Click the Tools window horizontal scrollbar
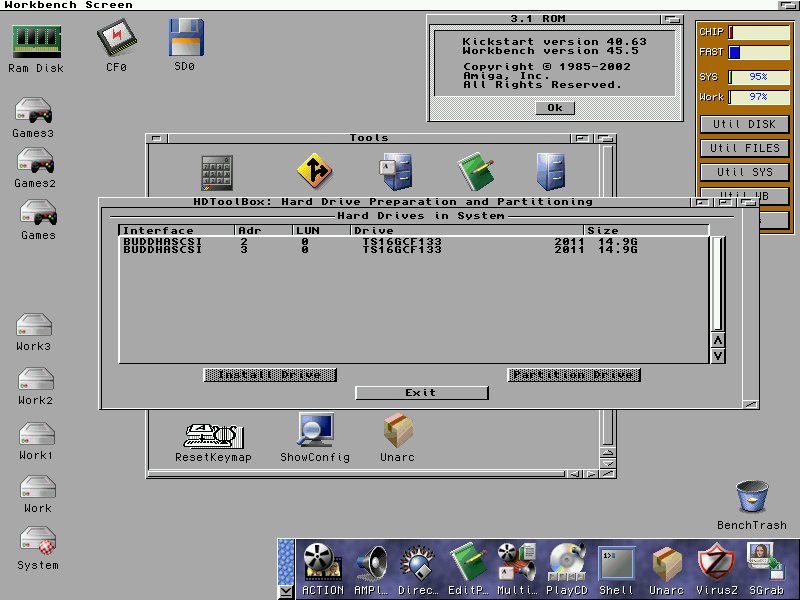The height and width of the screenshot is (600, 800). coord(357,474)
